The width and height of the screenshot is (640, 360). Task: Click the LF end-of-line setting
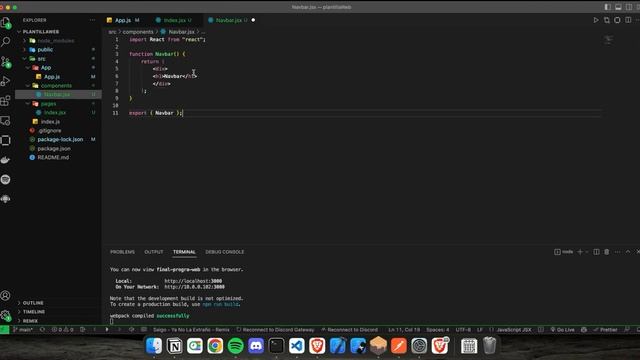click(x=480, y=329)
